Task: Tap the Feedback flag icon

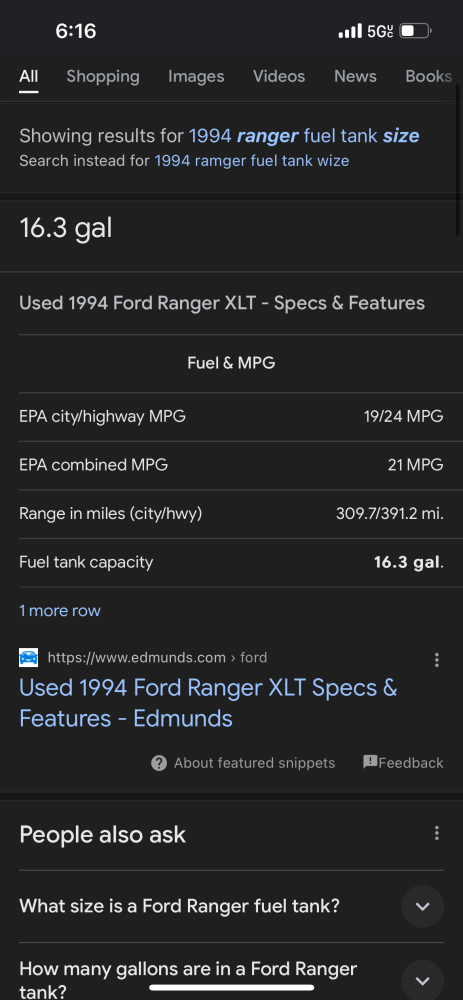Action: (x=370, y=762)
